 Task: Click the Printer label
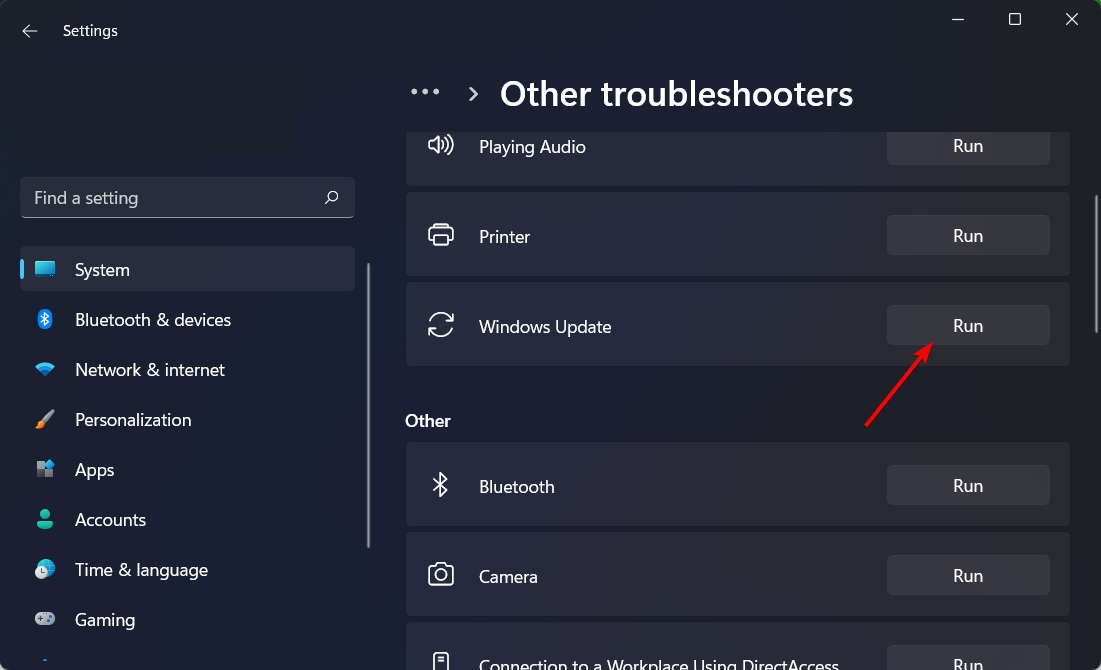[504, 237]
